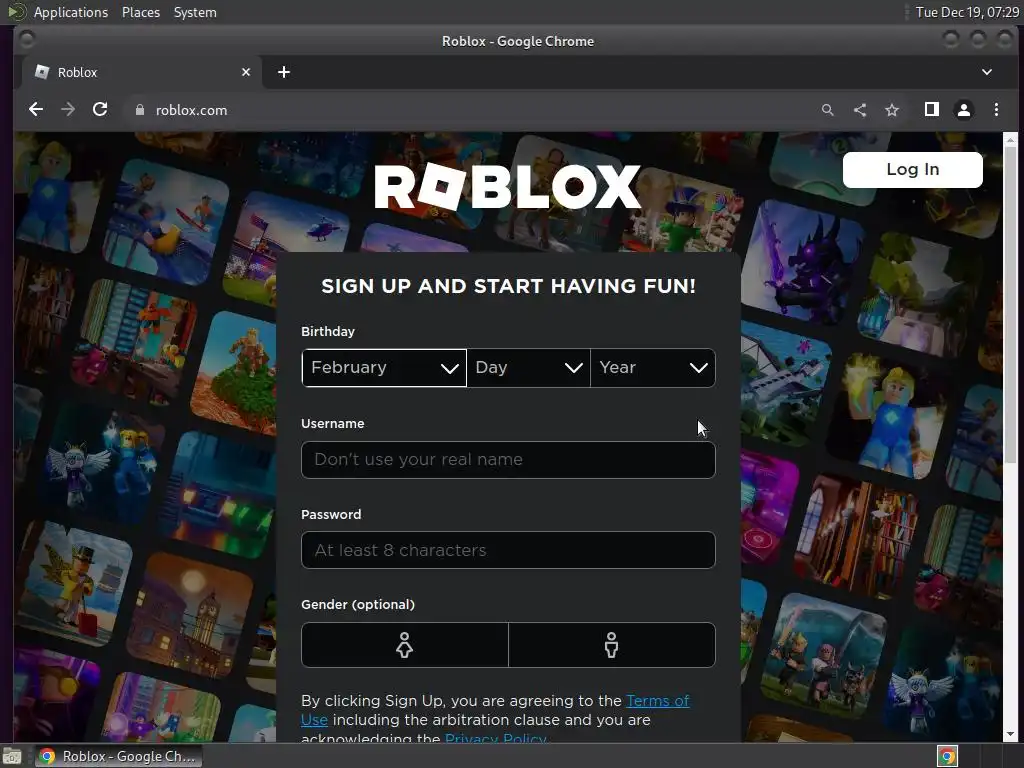The height and width of the screenshot is (768, 1024).
Task: Open the Places menu
Action: pyautogui.click(x=140, y=12)
